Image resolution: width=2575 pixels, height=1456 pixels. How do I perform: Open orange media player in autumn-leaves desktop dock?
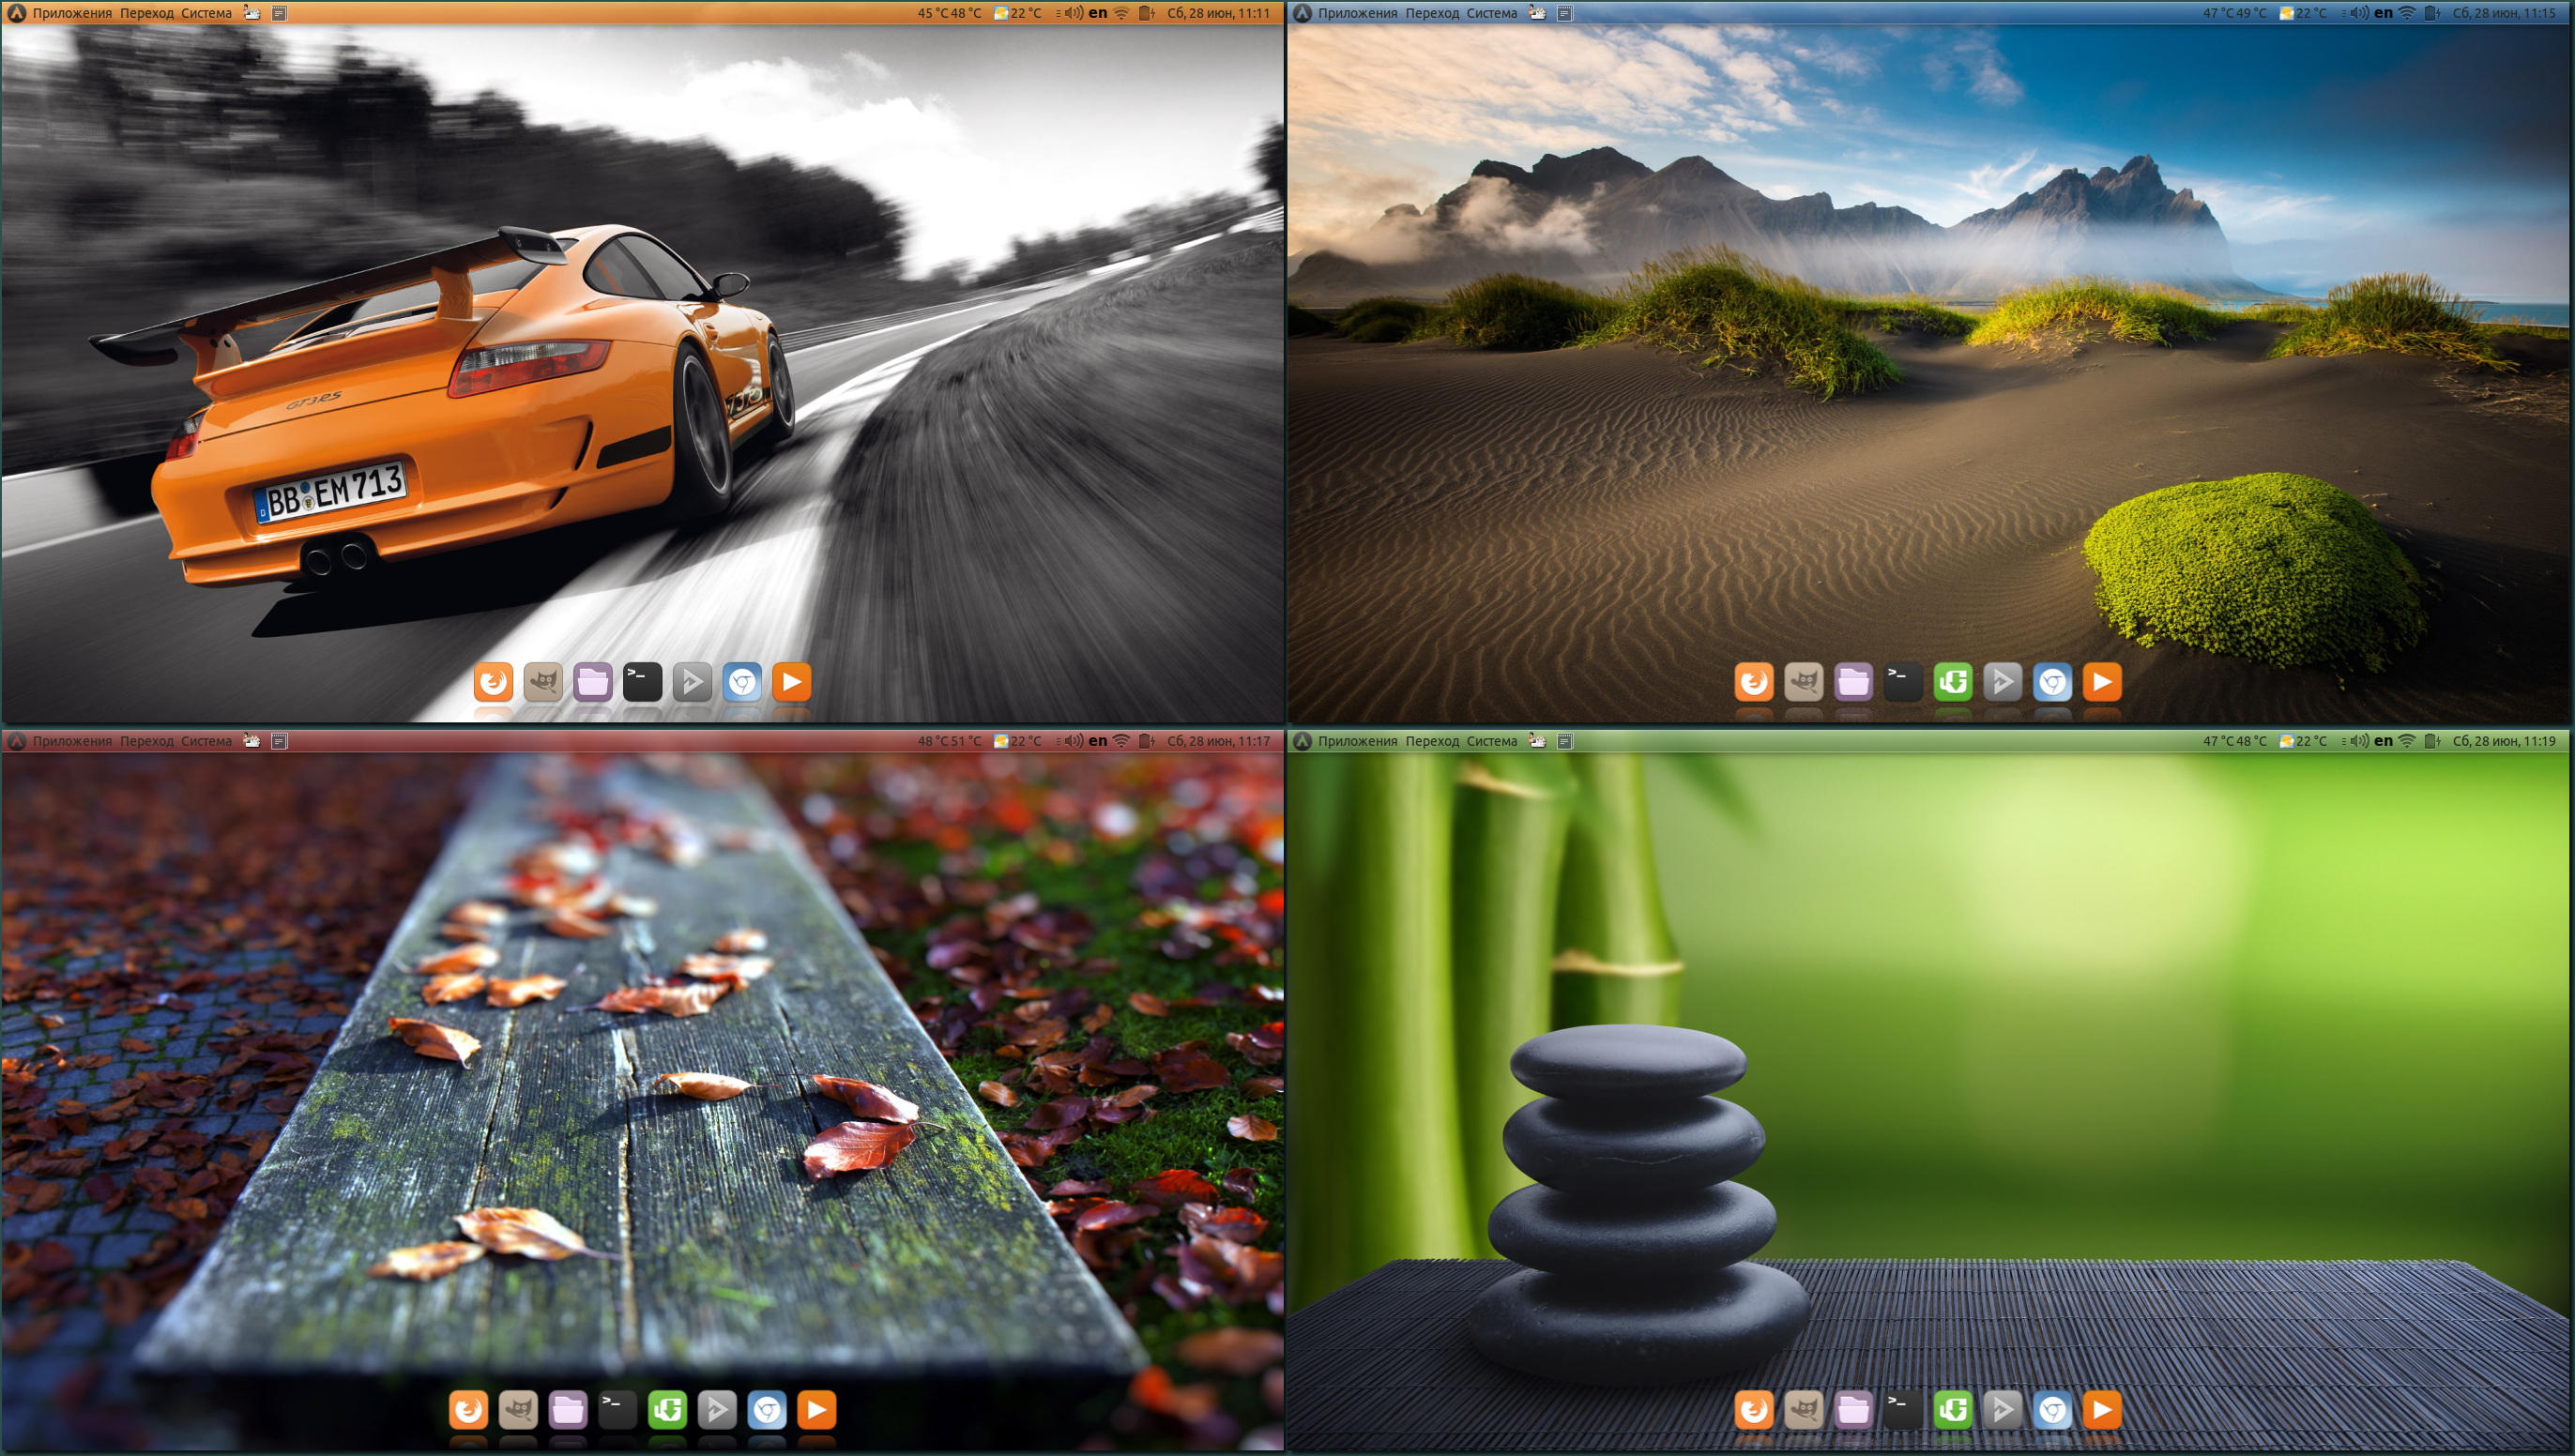point(817,1410)
